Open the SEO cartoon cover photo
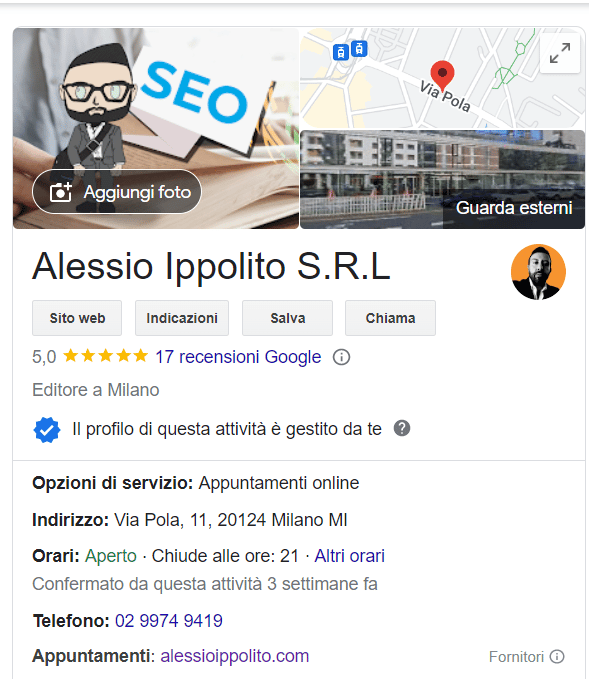Screen dimensions: 589x679 coord(156,128)
